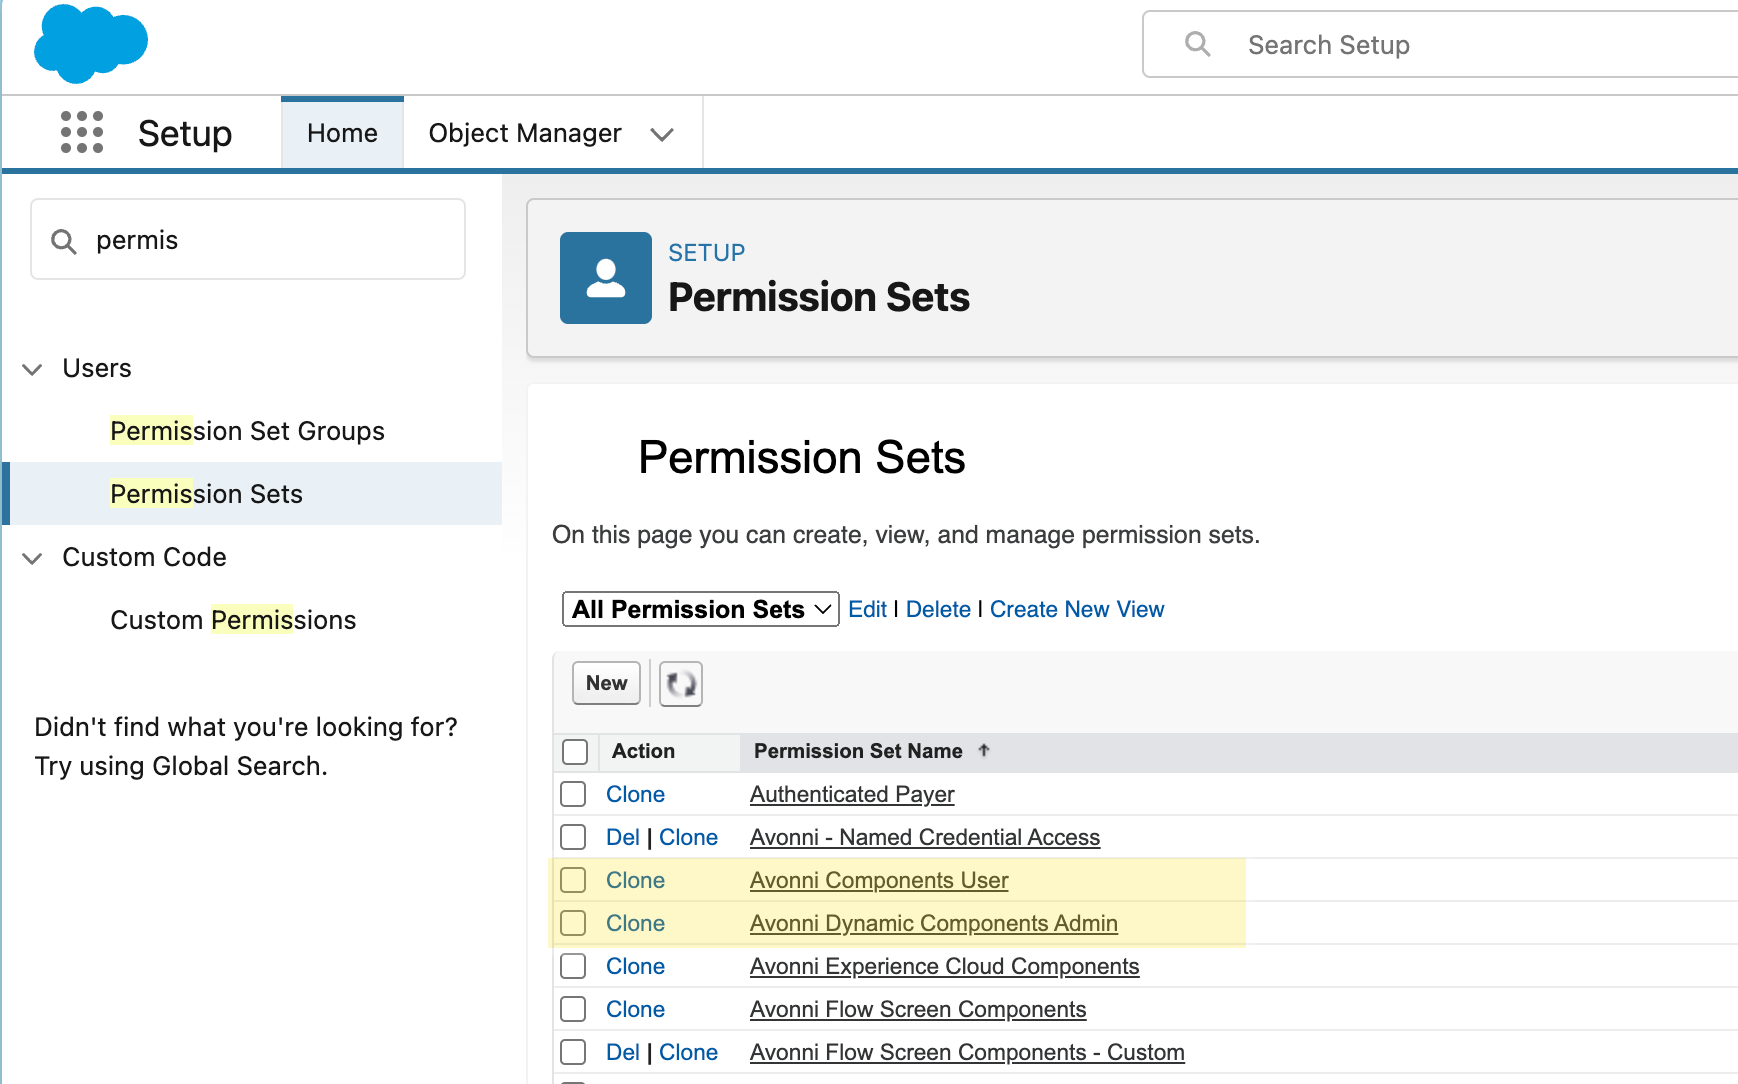Click the magnifier icon in Quick Find
This screenshot has width=1738, height=1084.
(x=64, y=241)
